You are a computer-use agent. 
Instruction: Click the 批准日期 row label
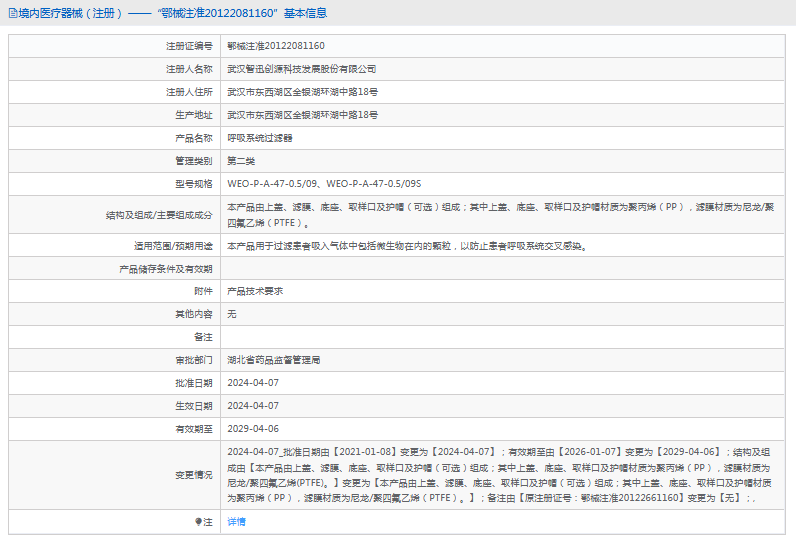click(x=194, y=383)
